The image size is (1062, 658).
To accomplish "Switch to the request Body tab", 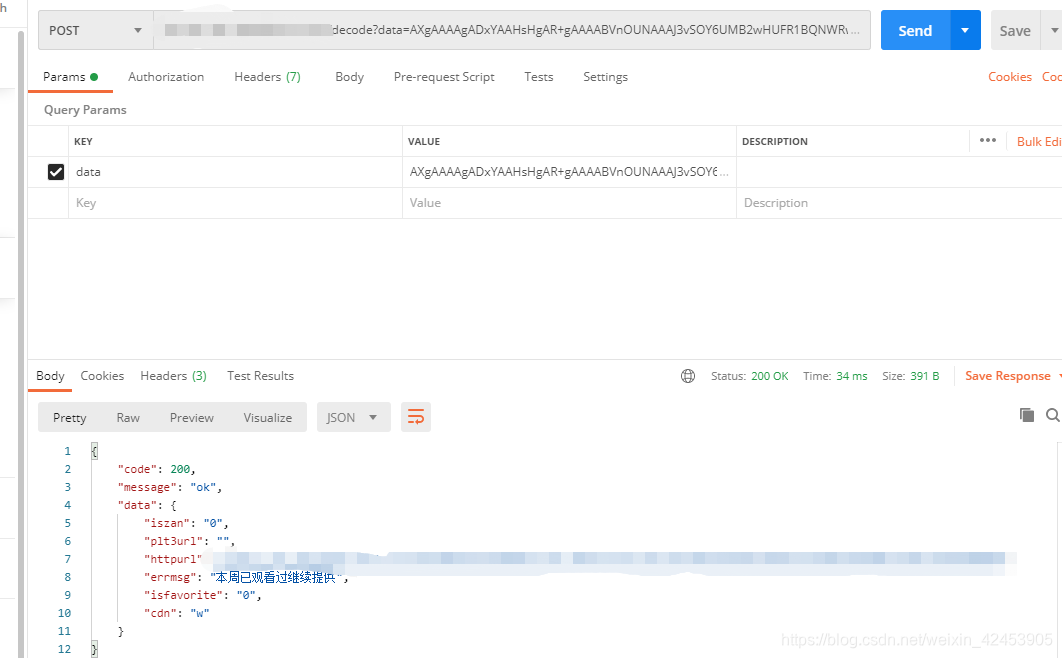I will pyautogui.click(x=349, y=76).
